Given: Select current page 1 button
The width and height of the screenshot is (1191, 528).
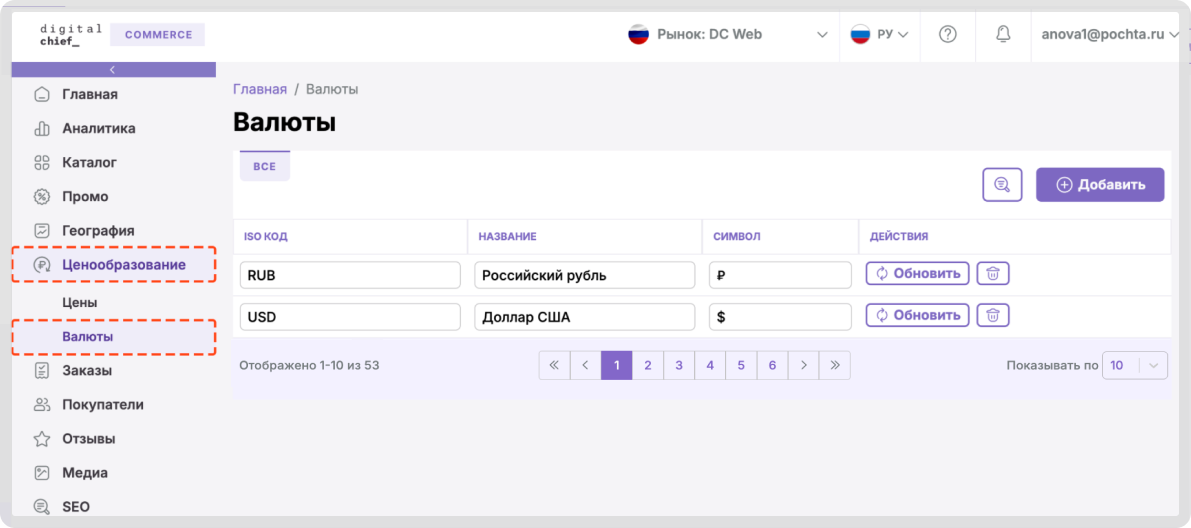Looking at the screenshot, I should [617, 365].
